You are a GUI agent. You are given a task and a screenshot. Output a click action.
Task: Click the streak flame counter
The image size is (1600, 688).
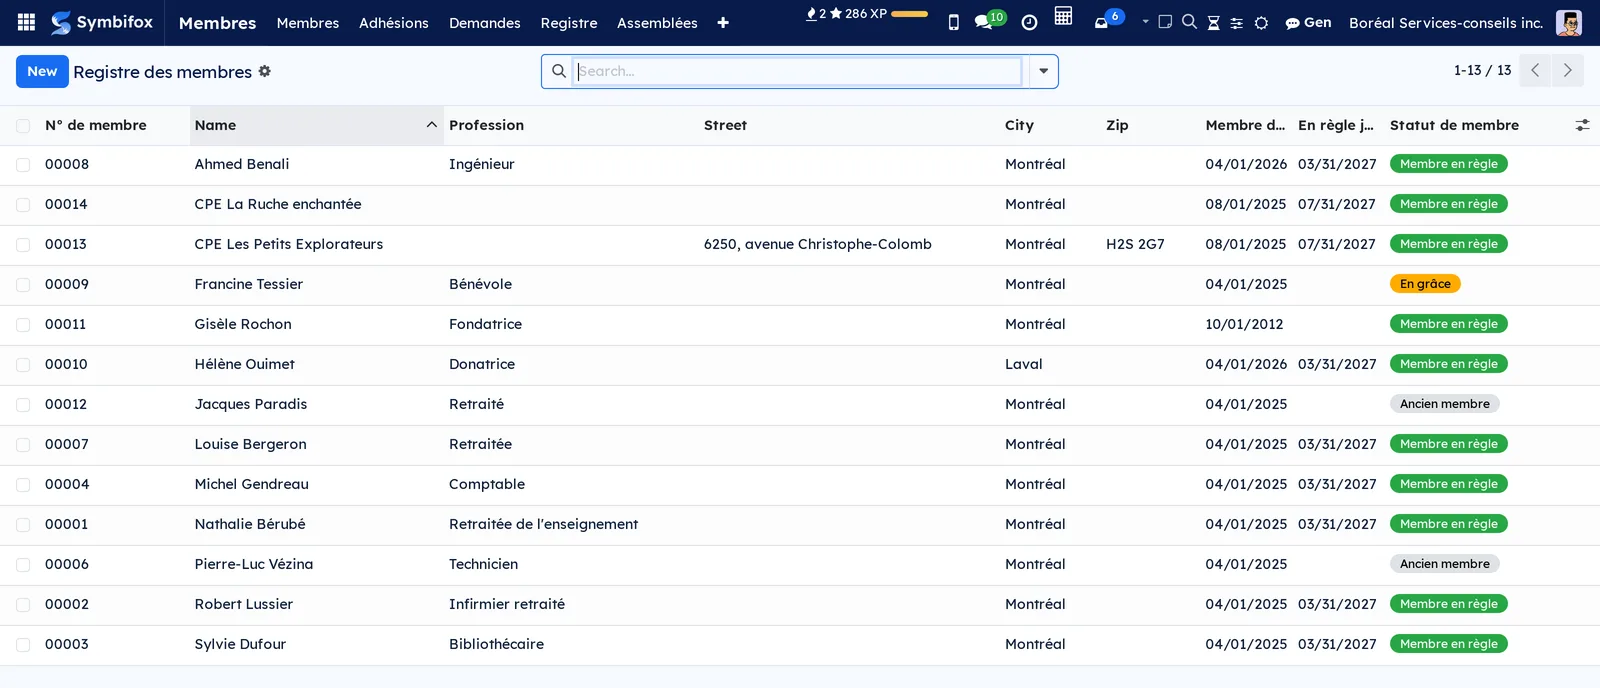(816, 14)
